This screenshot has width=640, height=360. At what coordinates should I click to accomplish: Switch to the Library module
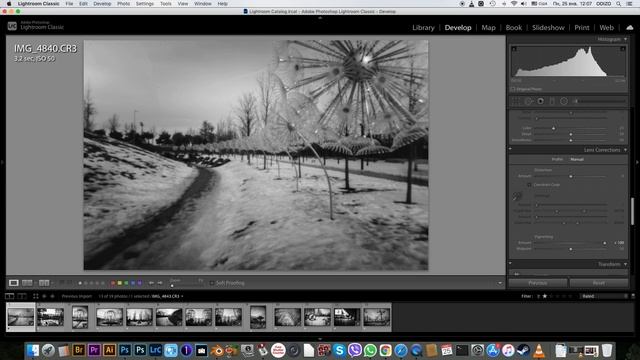(423, 28)
